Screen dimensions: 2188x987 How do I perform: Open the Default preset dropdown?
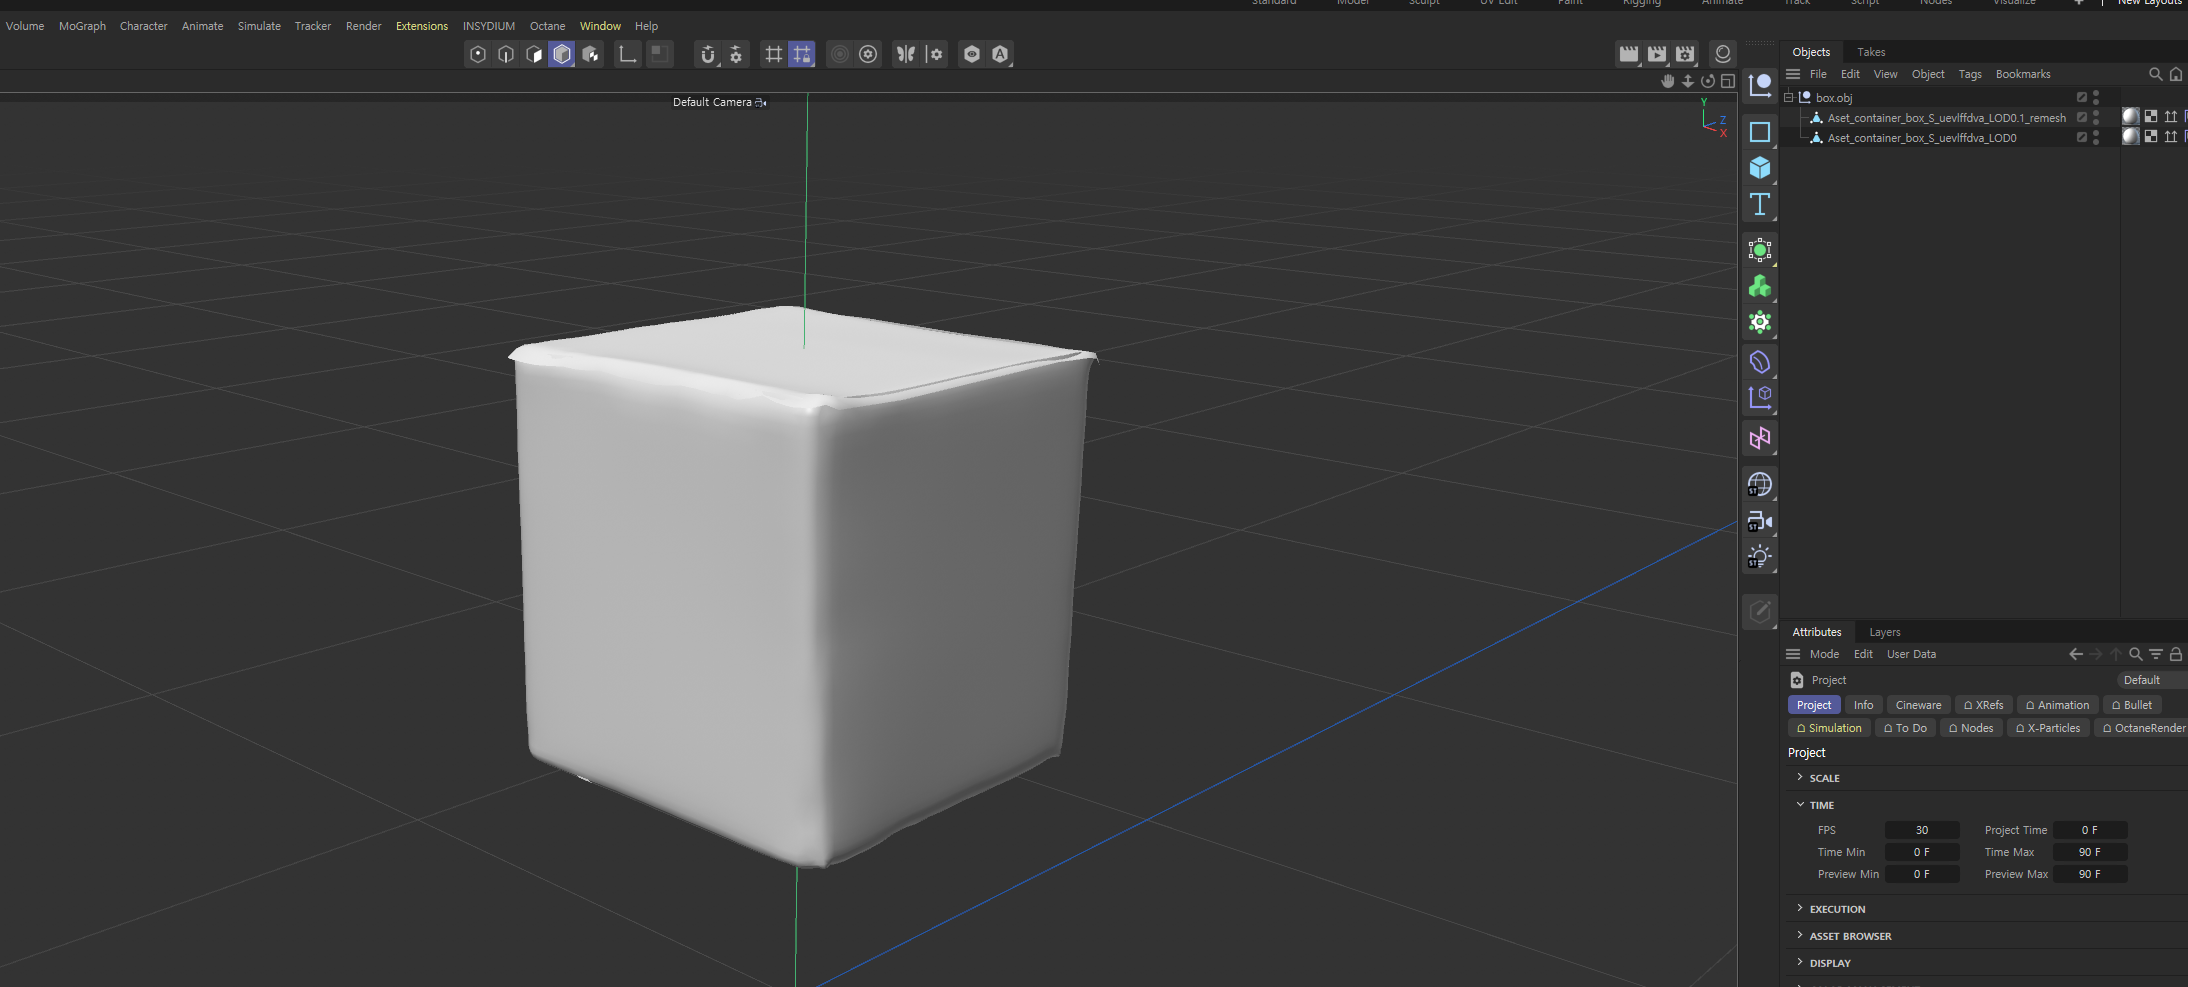tap(2152, 680)
